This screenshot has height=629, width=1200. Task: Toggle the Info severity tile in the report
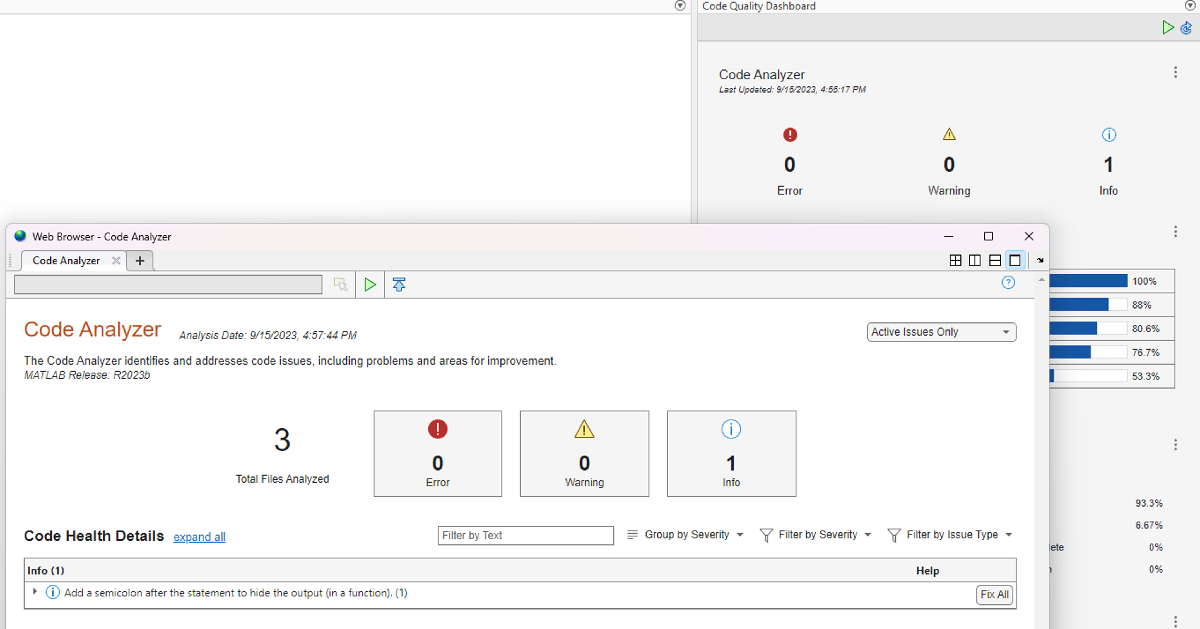[x=731, y=453]
